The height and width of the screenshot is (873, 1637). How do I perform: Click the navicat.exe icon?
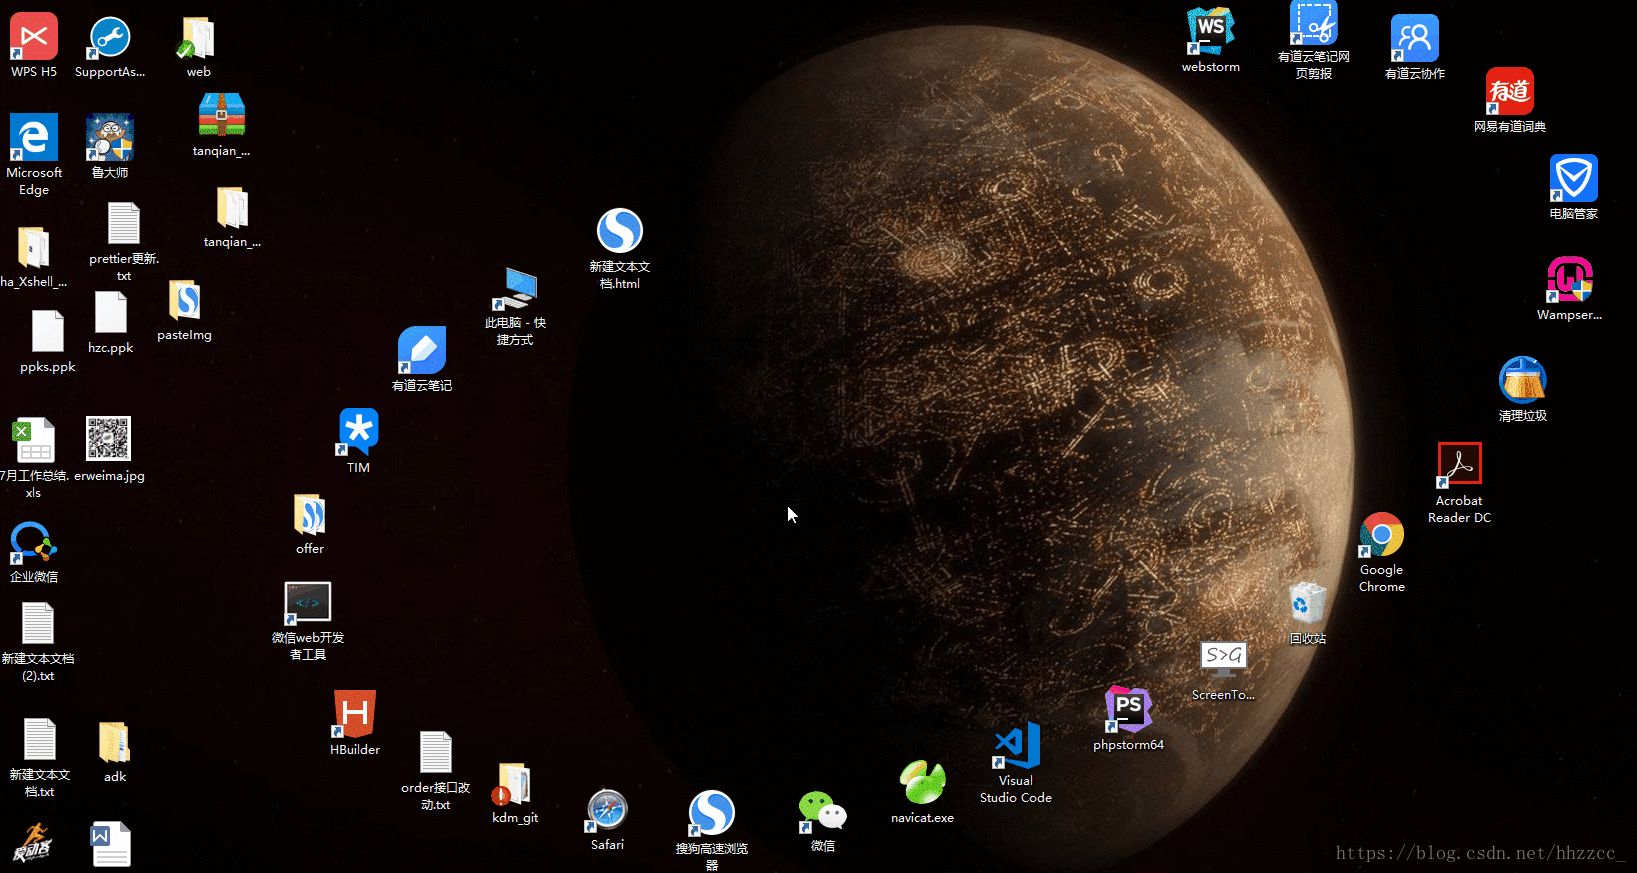point(922,783)
